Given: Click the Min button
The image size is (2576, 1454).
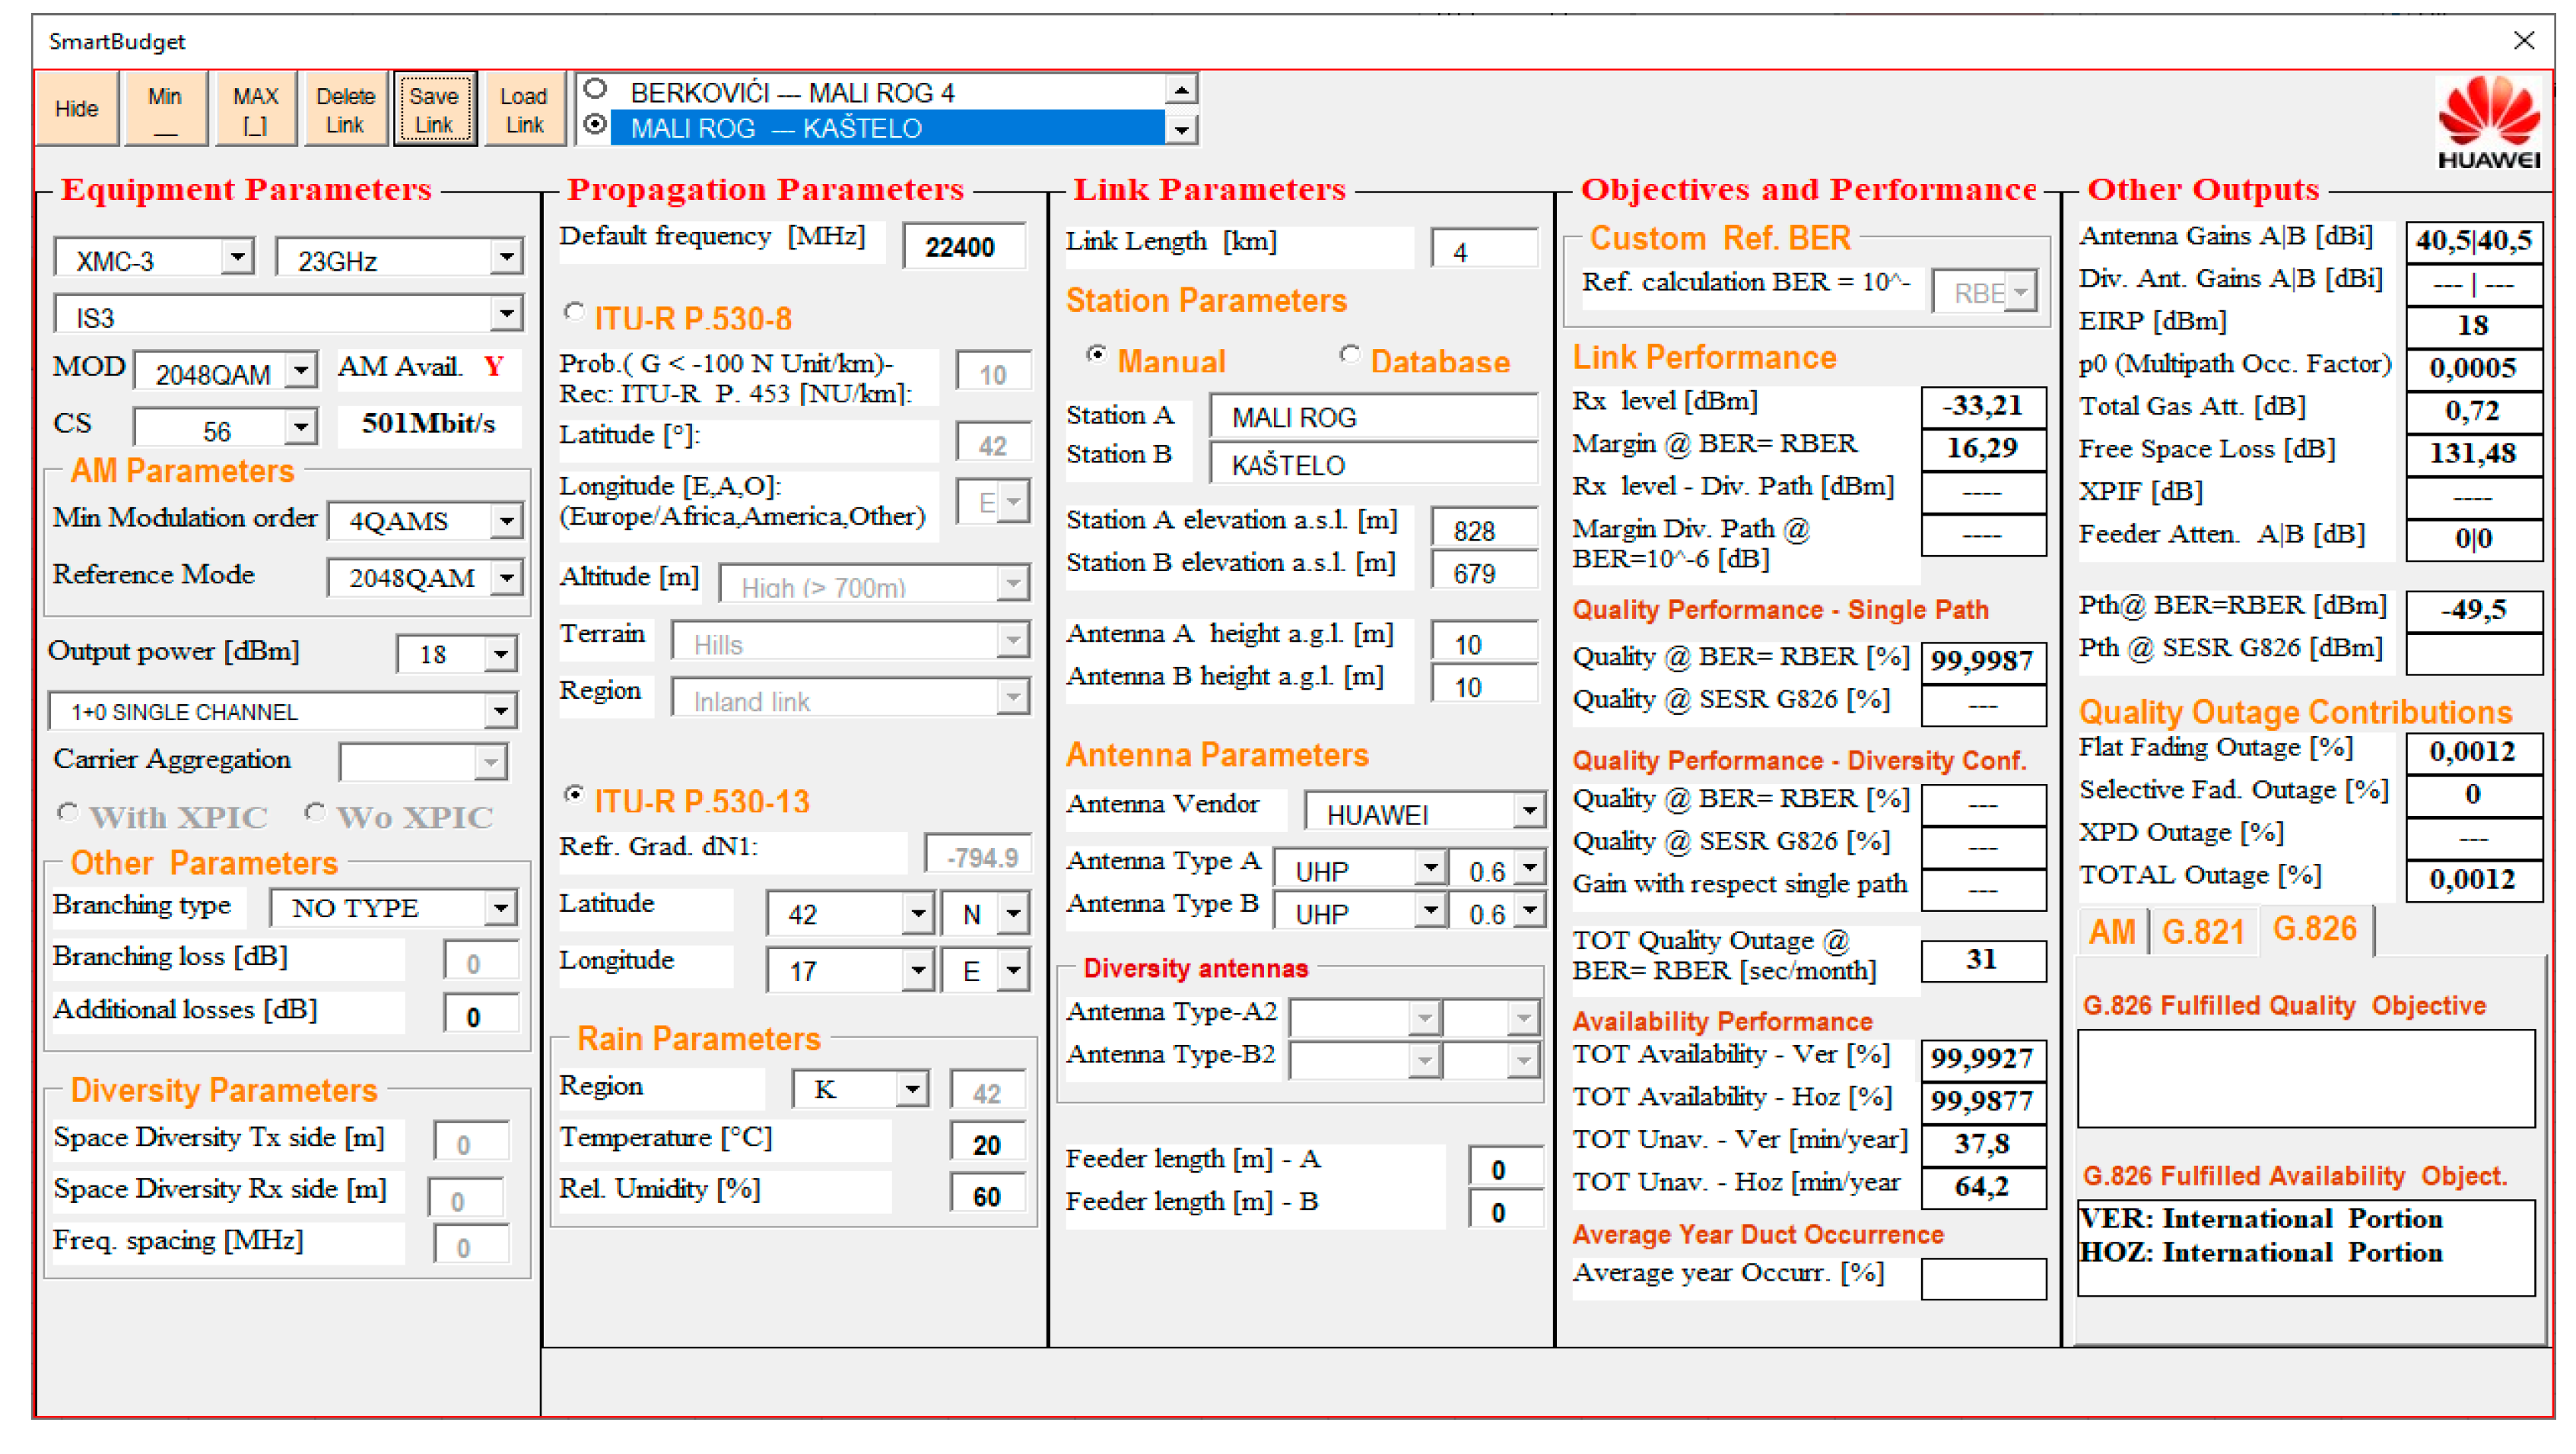Looking at the screenshot, I should pos(165,109).
